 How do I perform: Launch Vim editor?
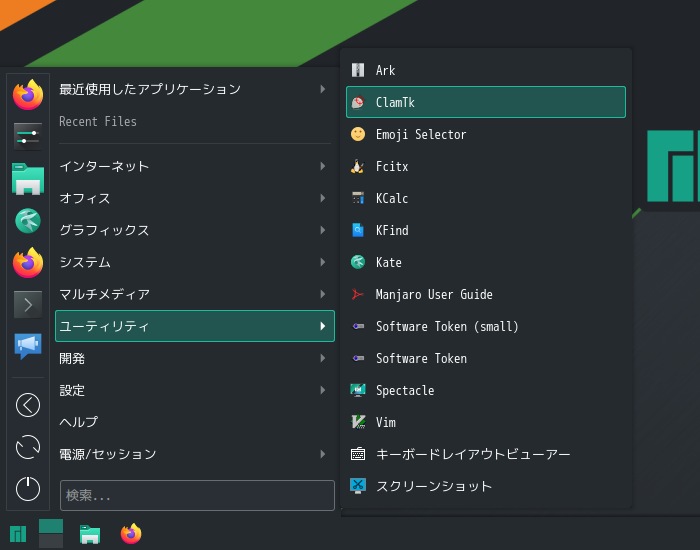[x=486, y=422]
